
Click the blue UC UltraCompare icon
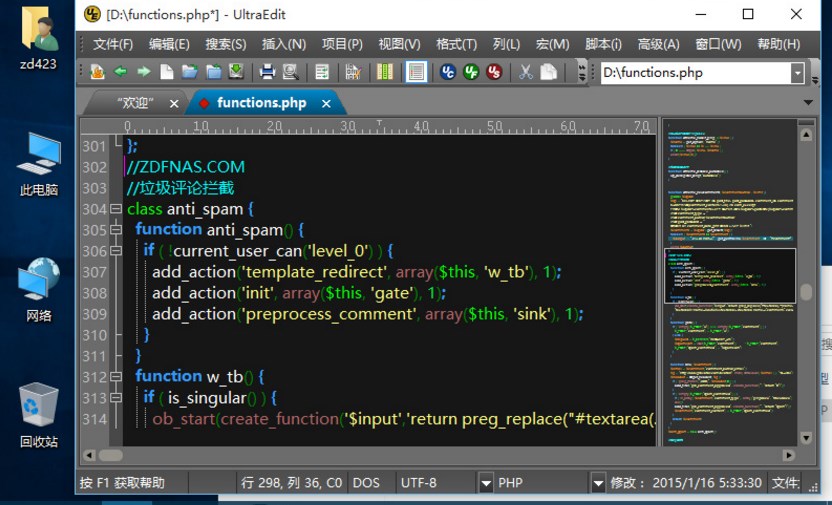tap(448, 72)
